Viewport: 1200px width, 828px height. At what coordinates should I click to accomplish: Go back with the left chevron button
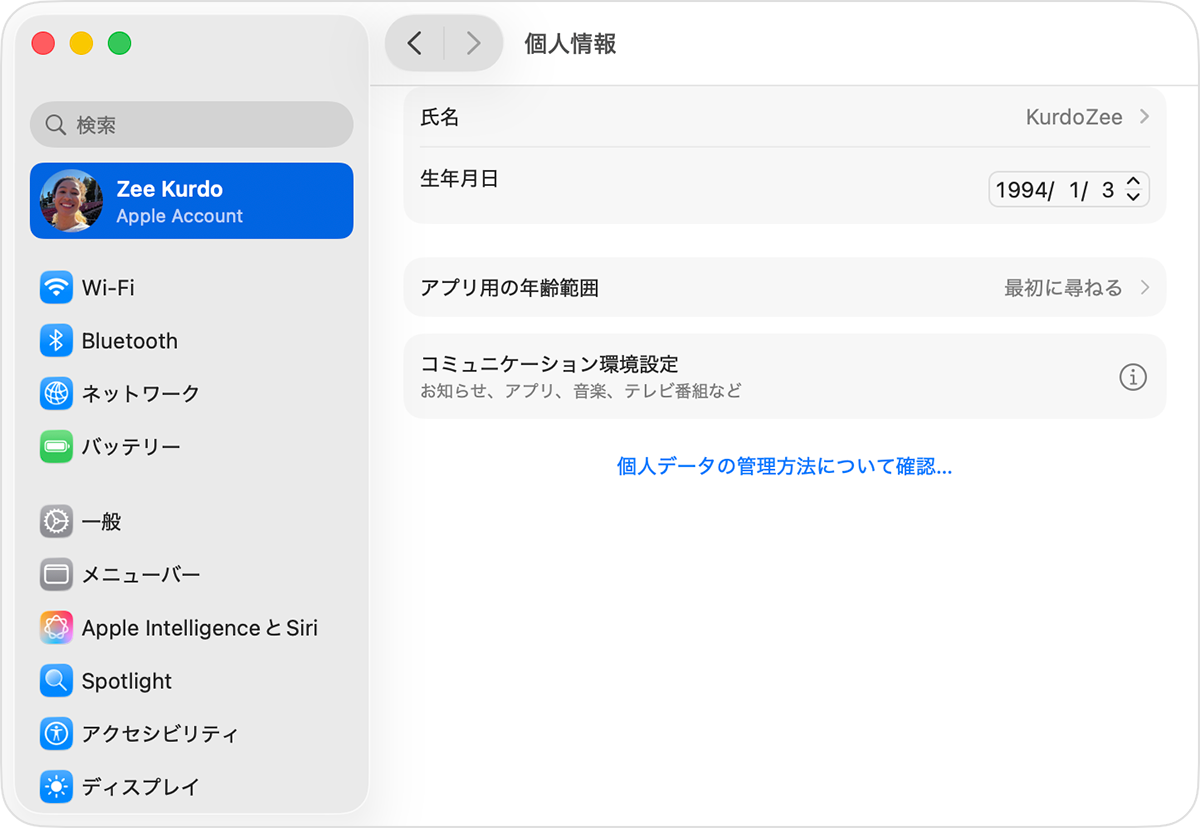[415, 43]
